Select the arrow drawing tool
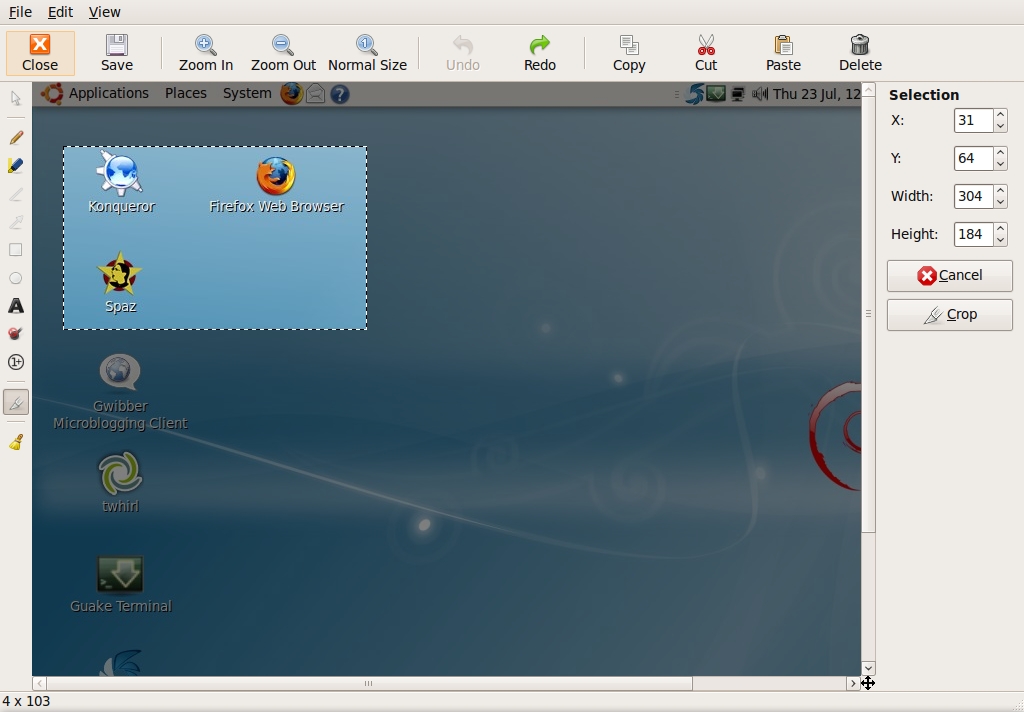 (x=16, y=222)
